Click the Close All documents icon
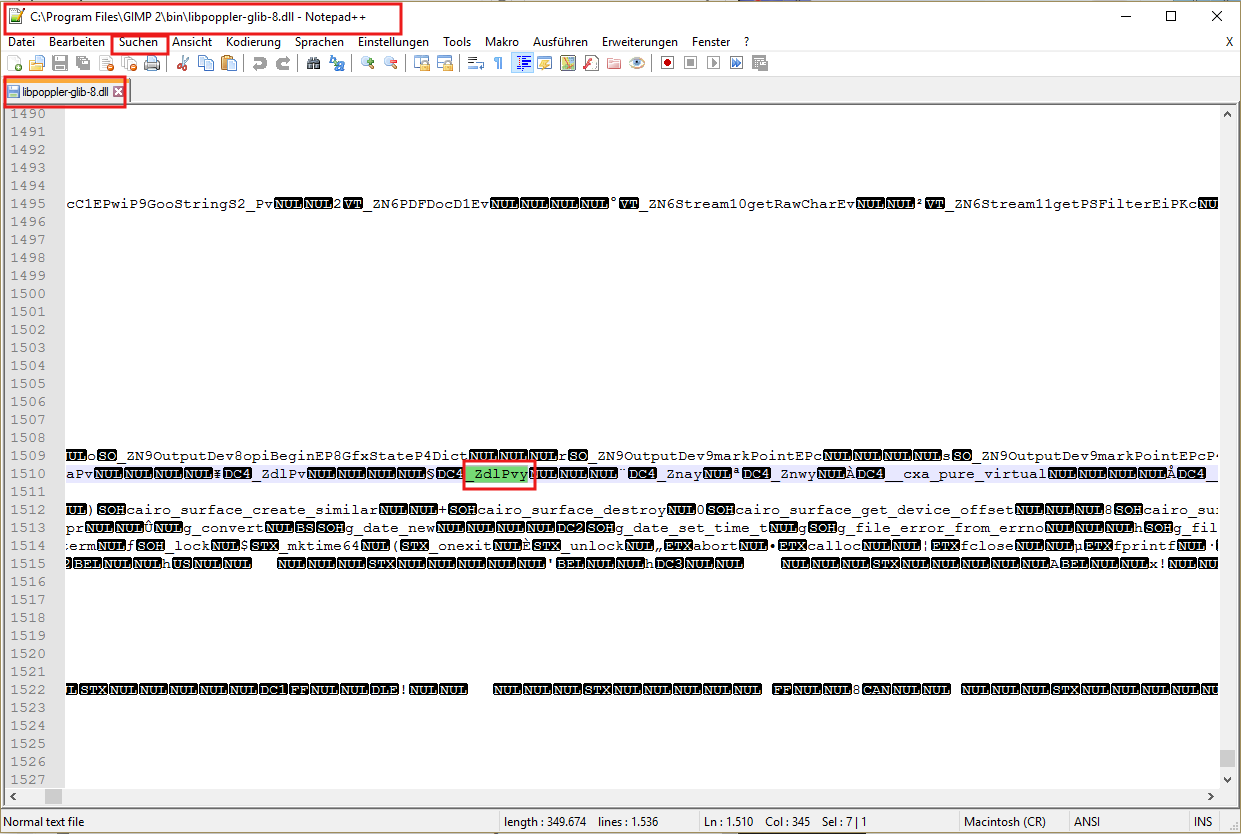Image resolution: width=1241 pixels, height=834 pixels. click(x=129, y=63)
